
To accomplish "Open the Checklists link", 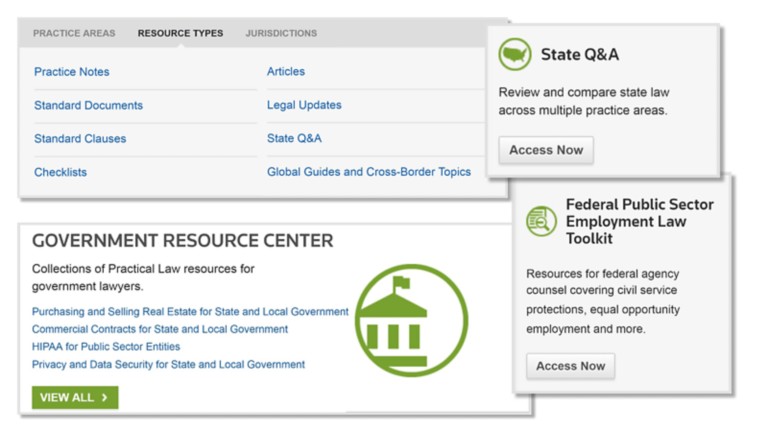I will 60,172.
